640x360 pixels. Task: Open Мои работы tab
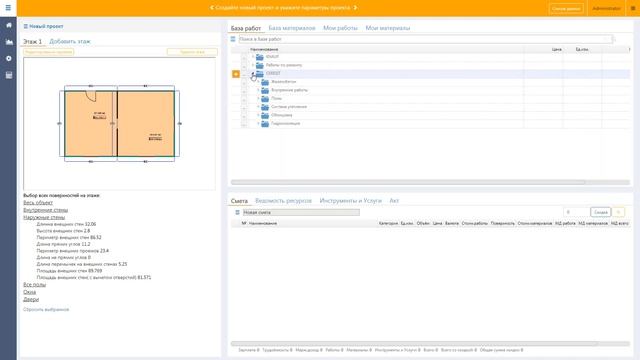pos(340,28)
